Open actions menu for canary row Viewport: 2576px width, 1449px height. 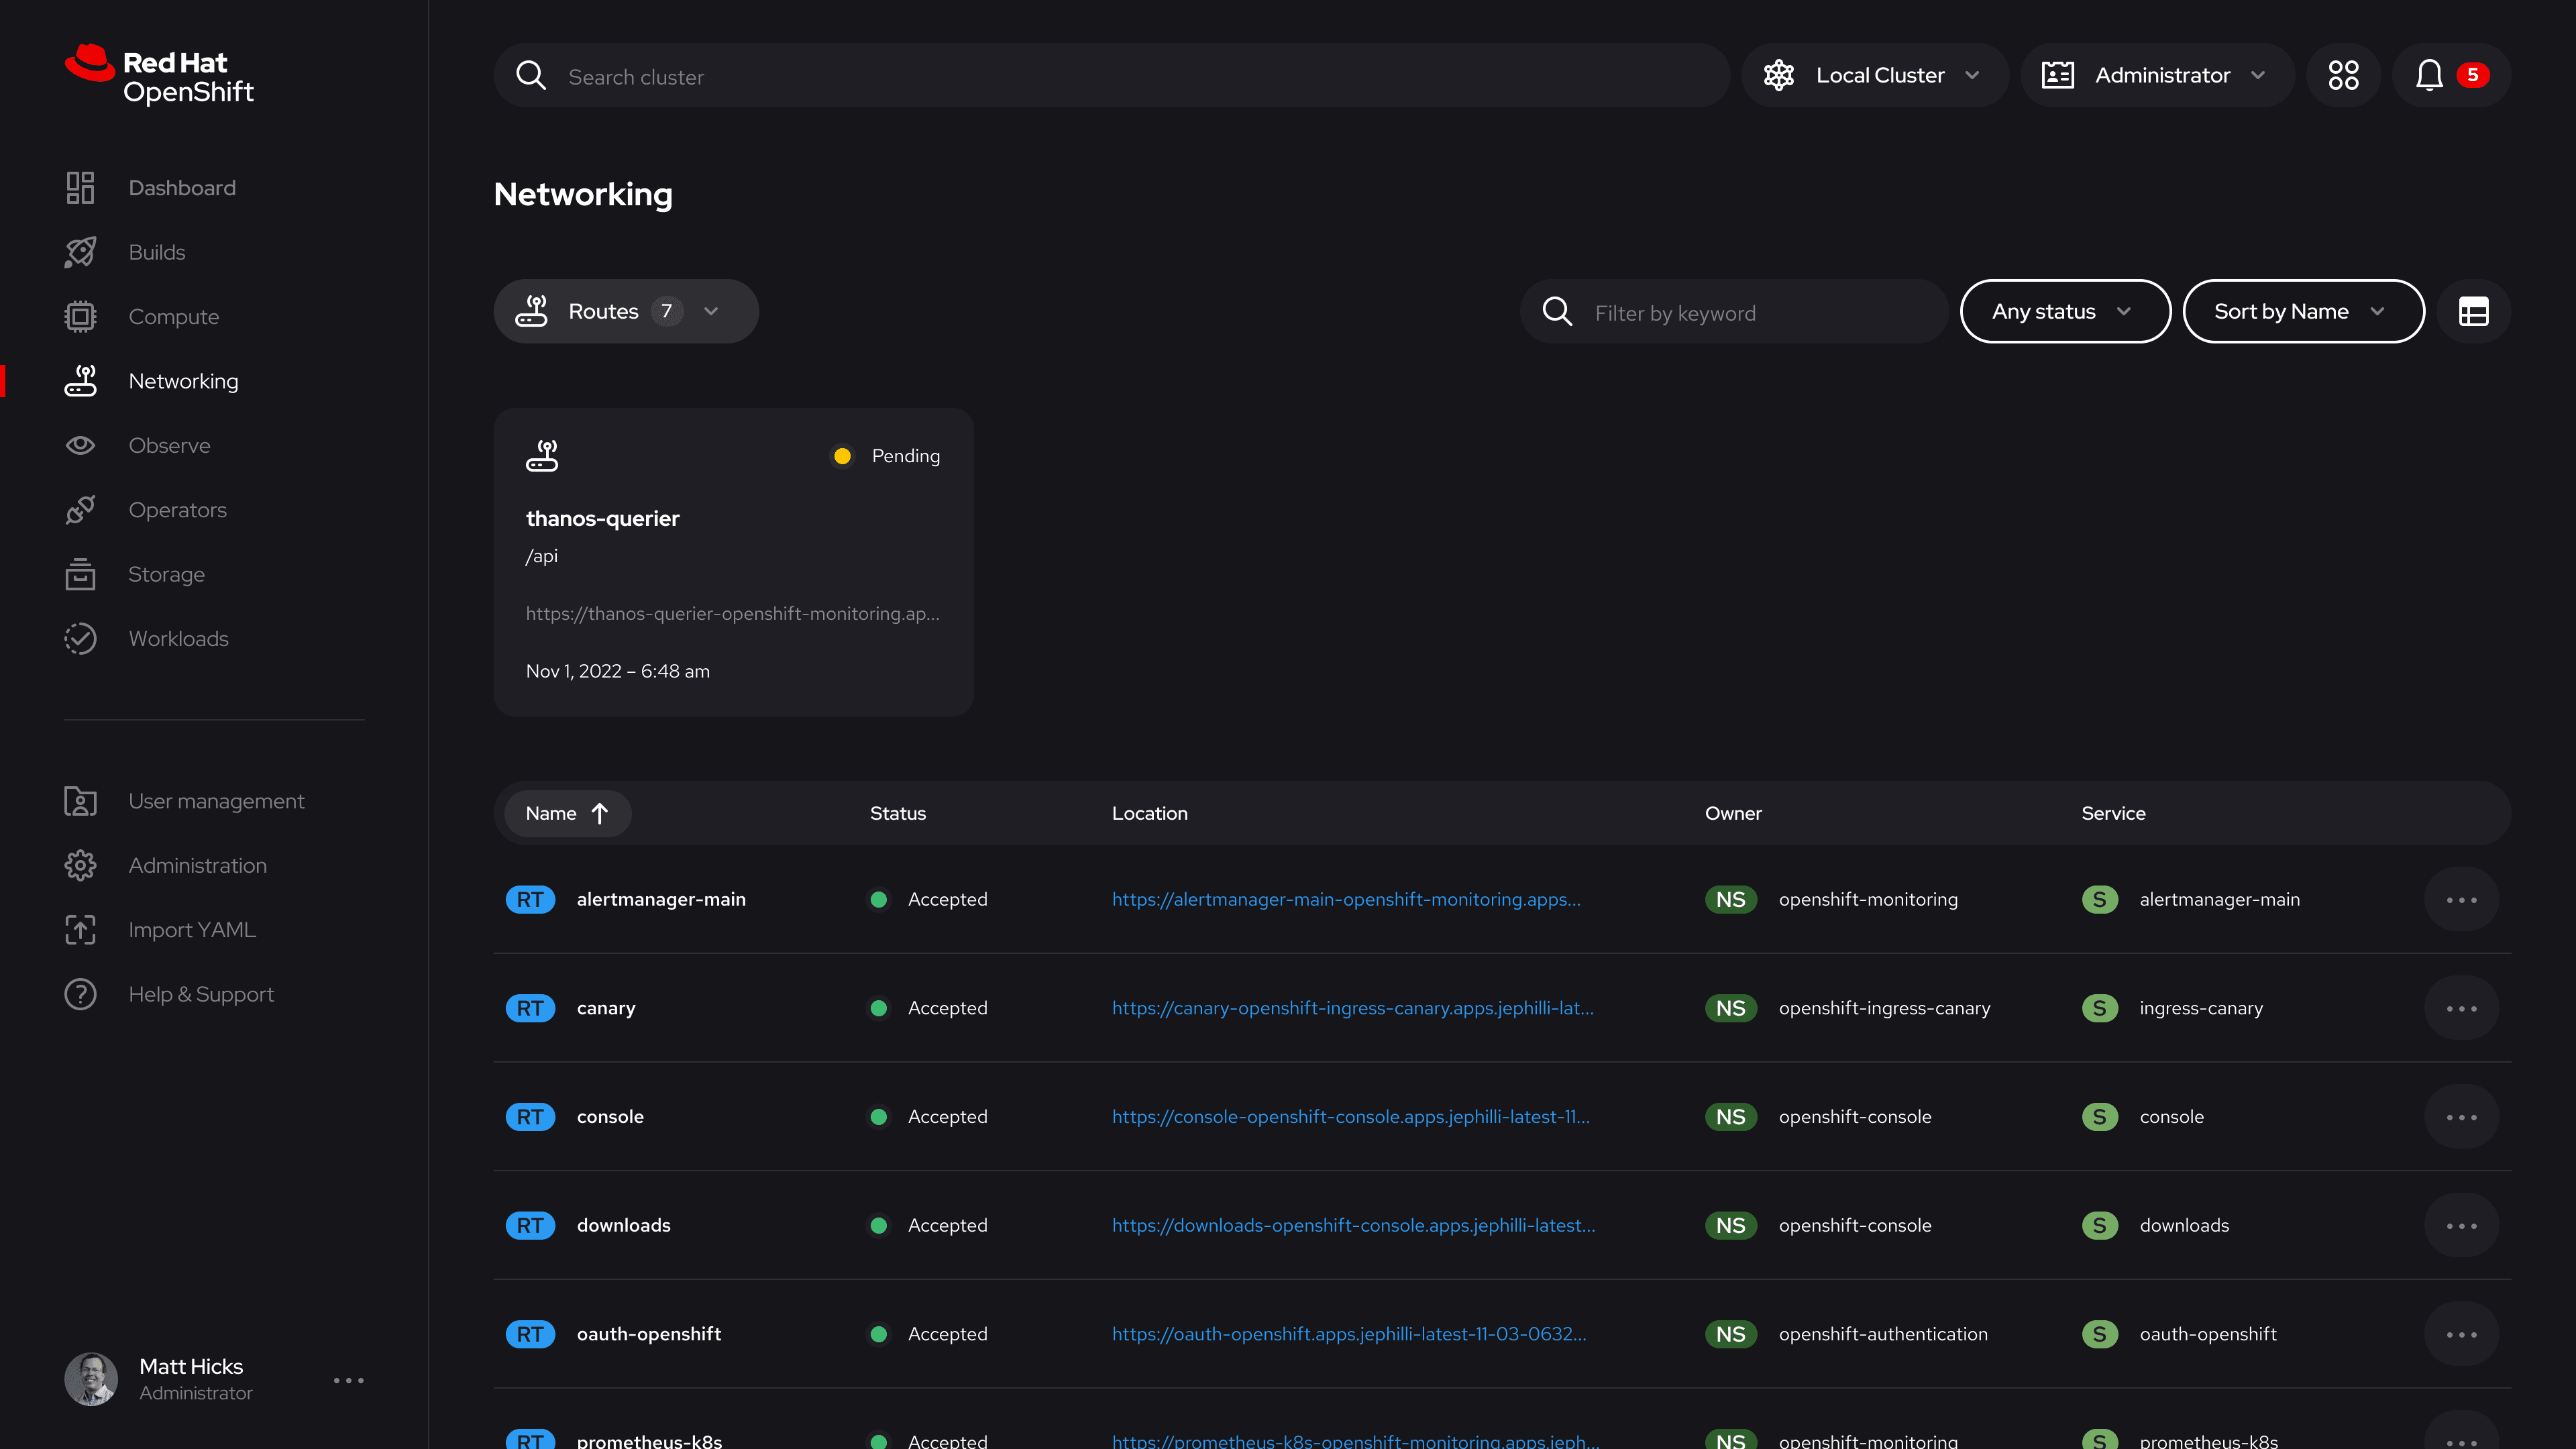coord(2461,1008)
